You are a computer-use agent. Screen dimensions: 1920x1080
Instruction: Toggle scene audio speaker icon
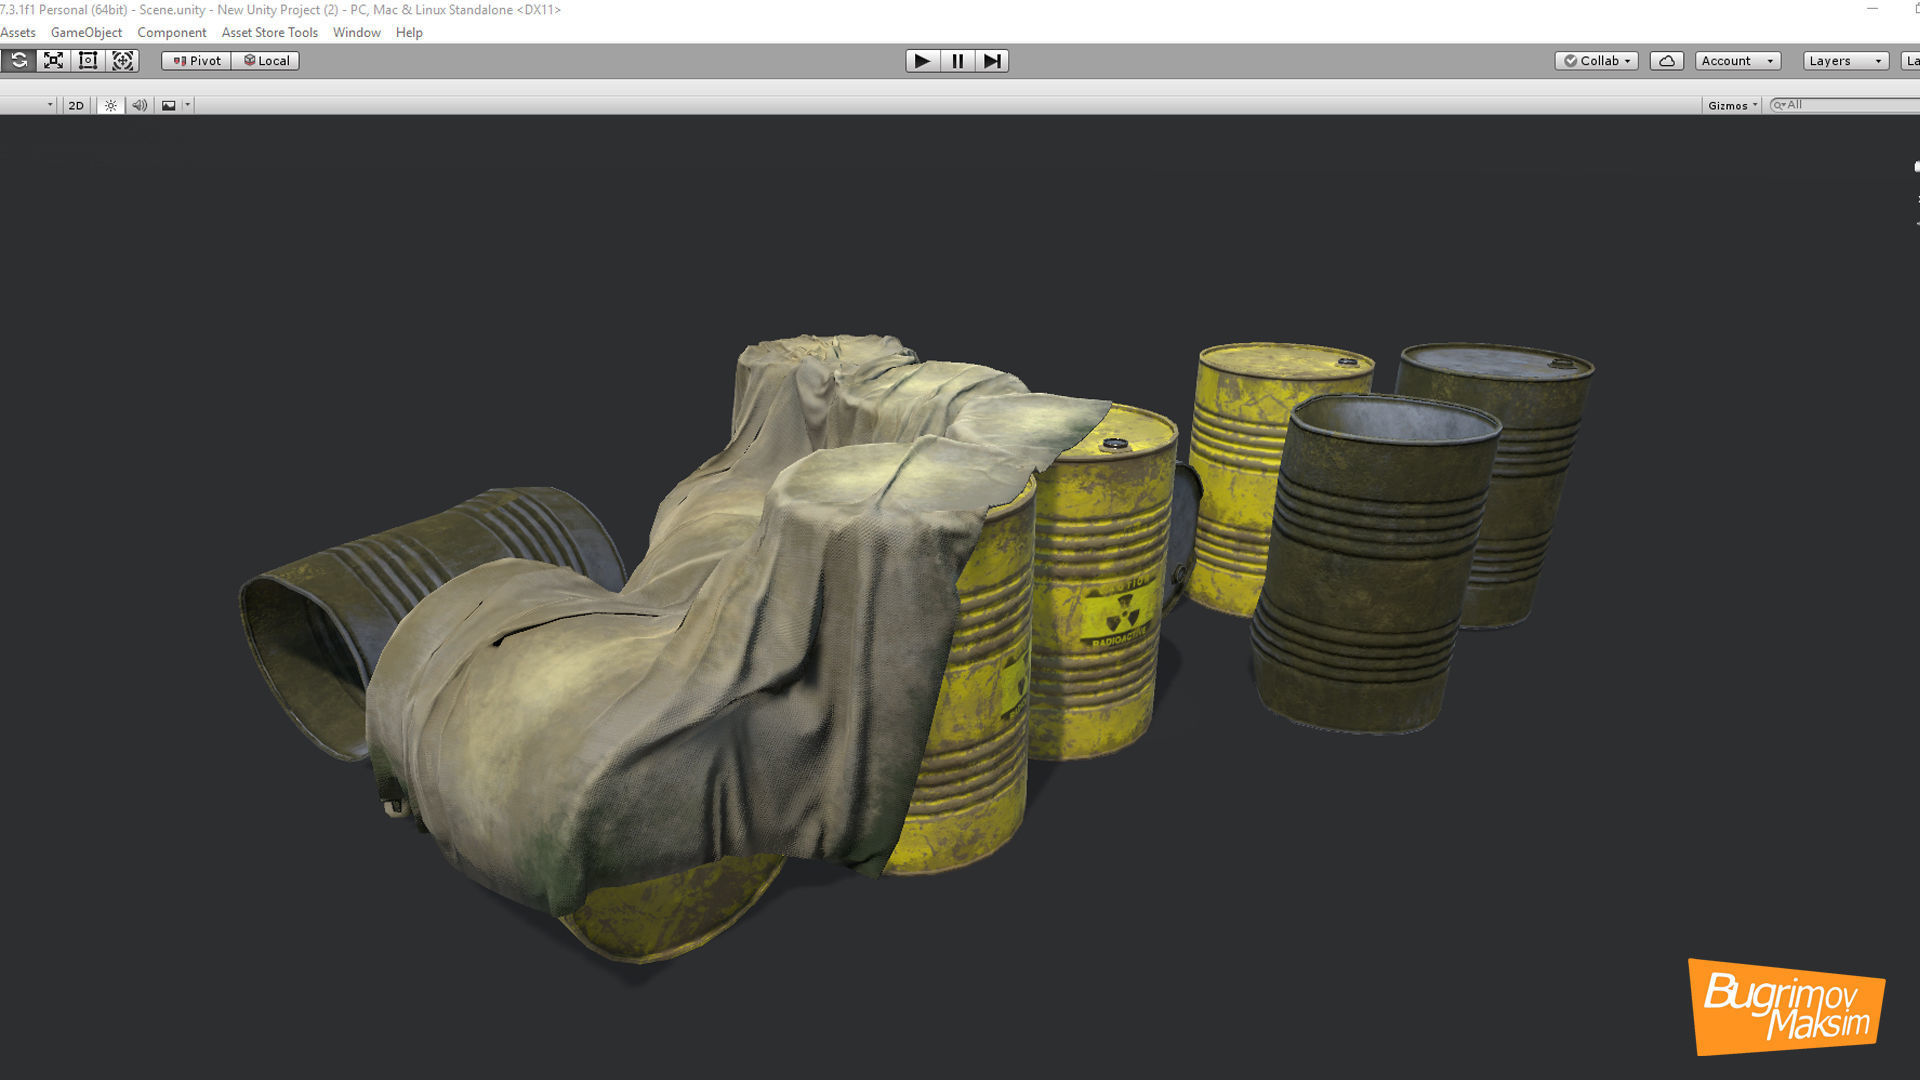click(x=140, y=105)
